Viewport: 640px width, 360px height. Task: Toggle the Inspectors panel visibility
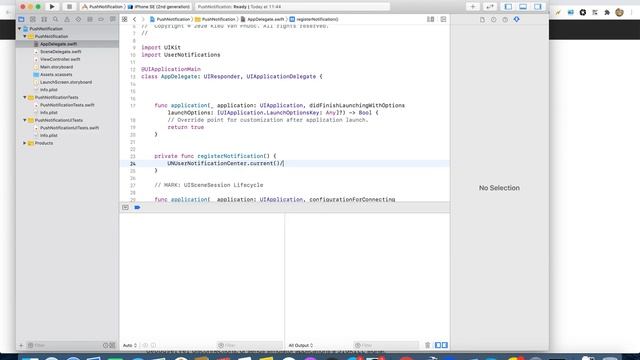point(538,7)
